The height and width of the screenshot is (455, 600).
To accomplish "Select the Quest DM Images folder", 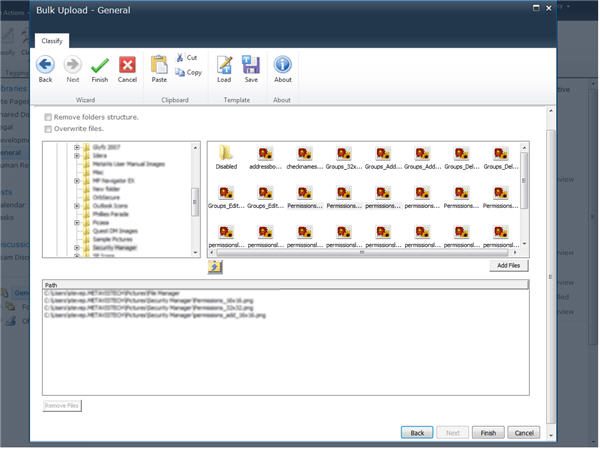I will 115,231.
